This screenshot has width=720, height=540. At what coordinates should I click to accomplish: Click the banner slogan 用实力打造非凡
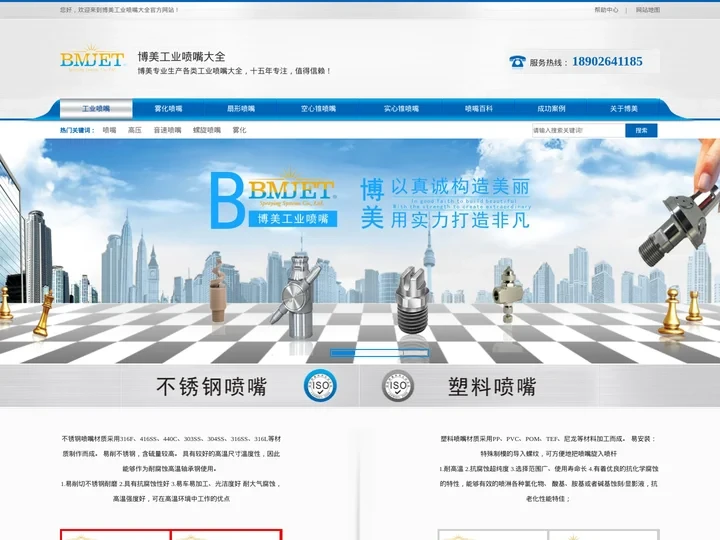point(461,220)
